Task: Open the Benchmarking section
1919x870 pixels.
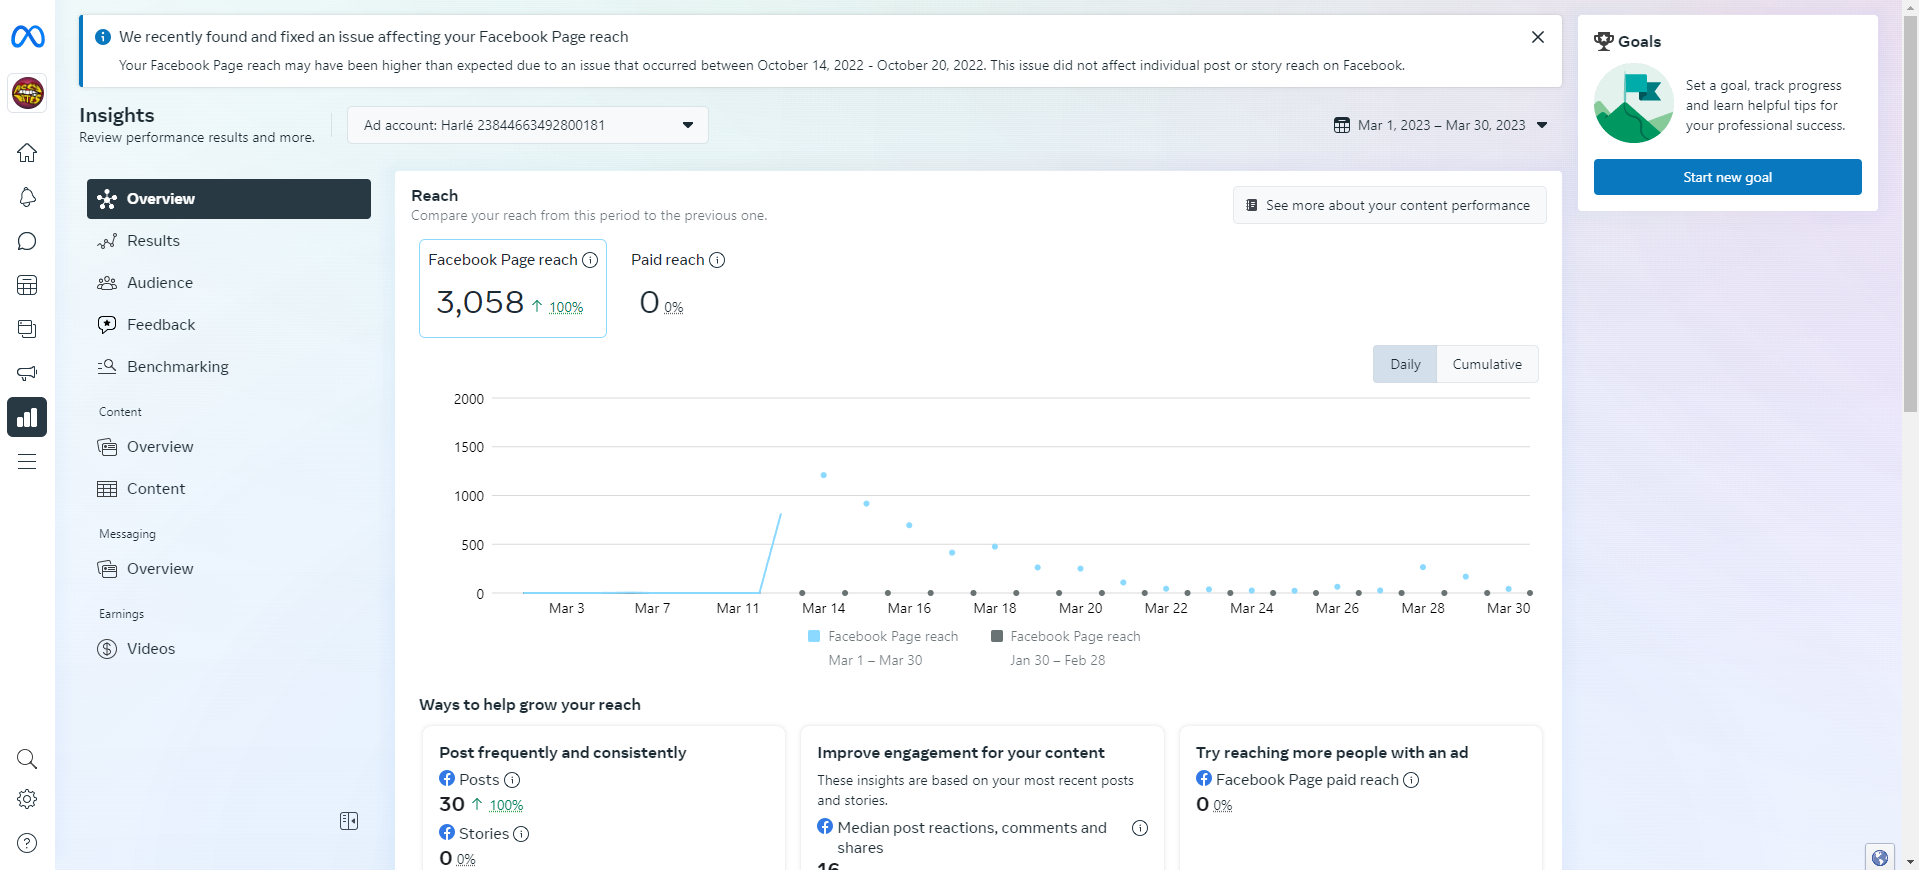Action: [177, 367]
